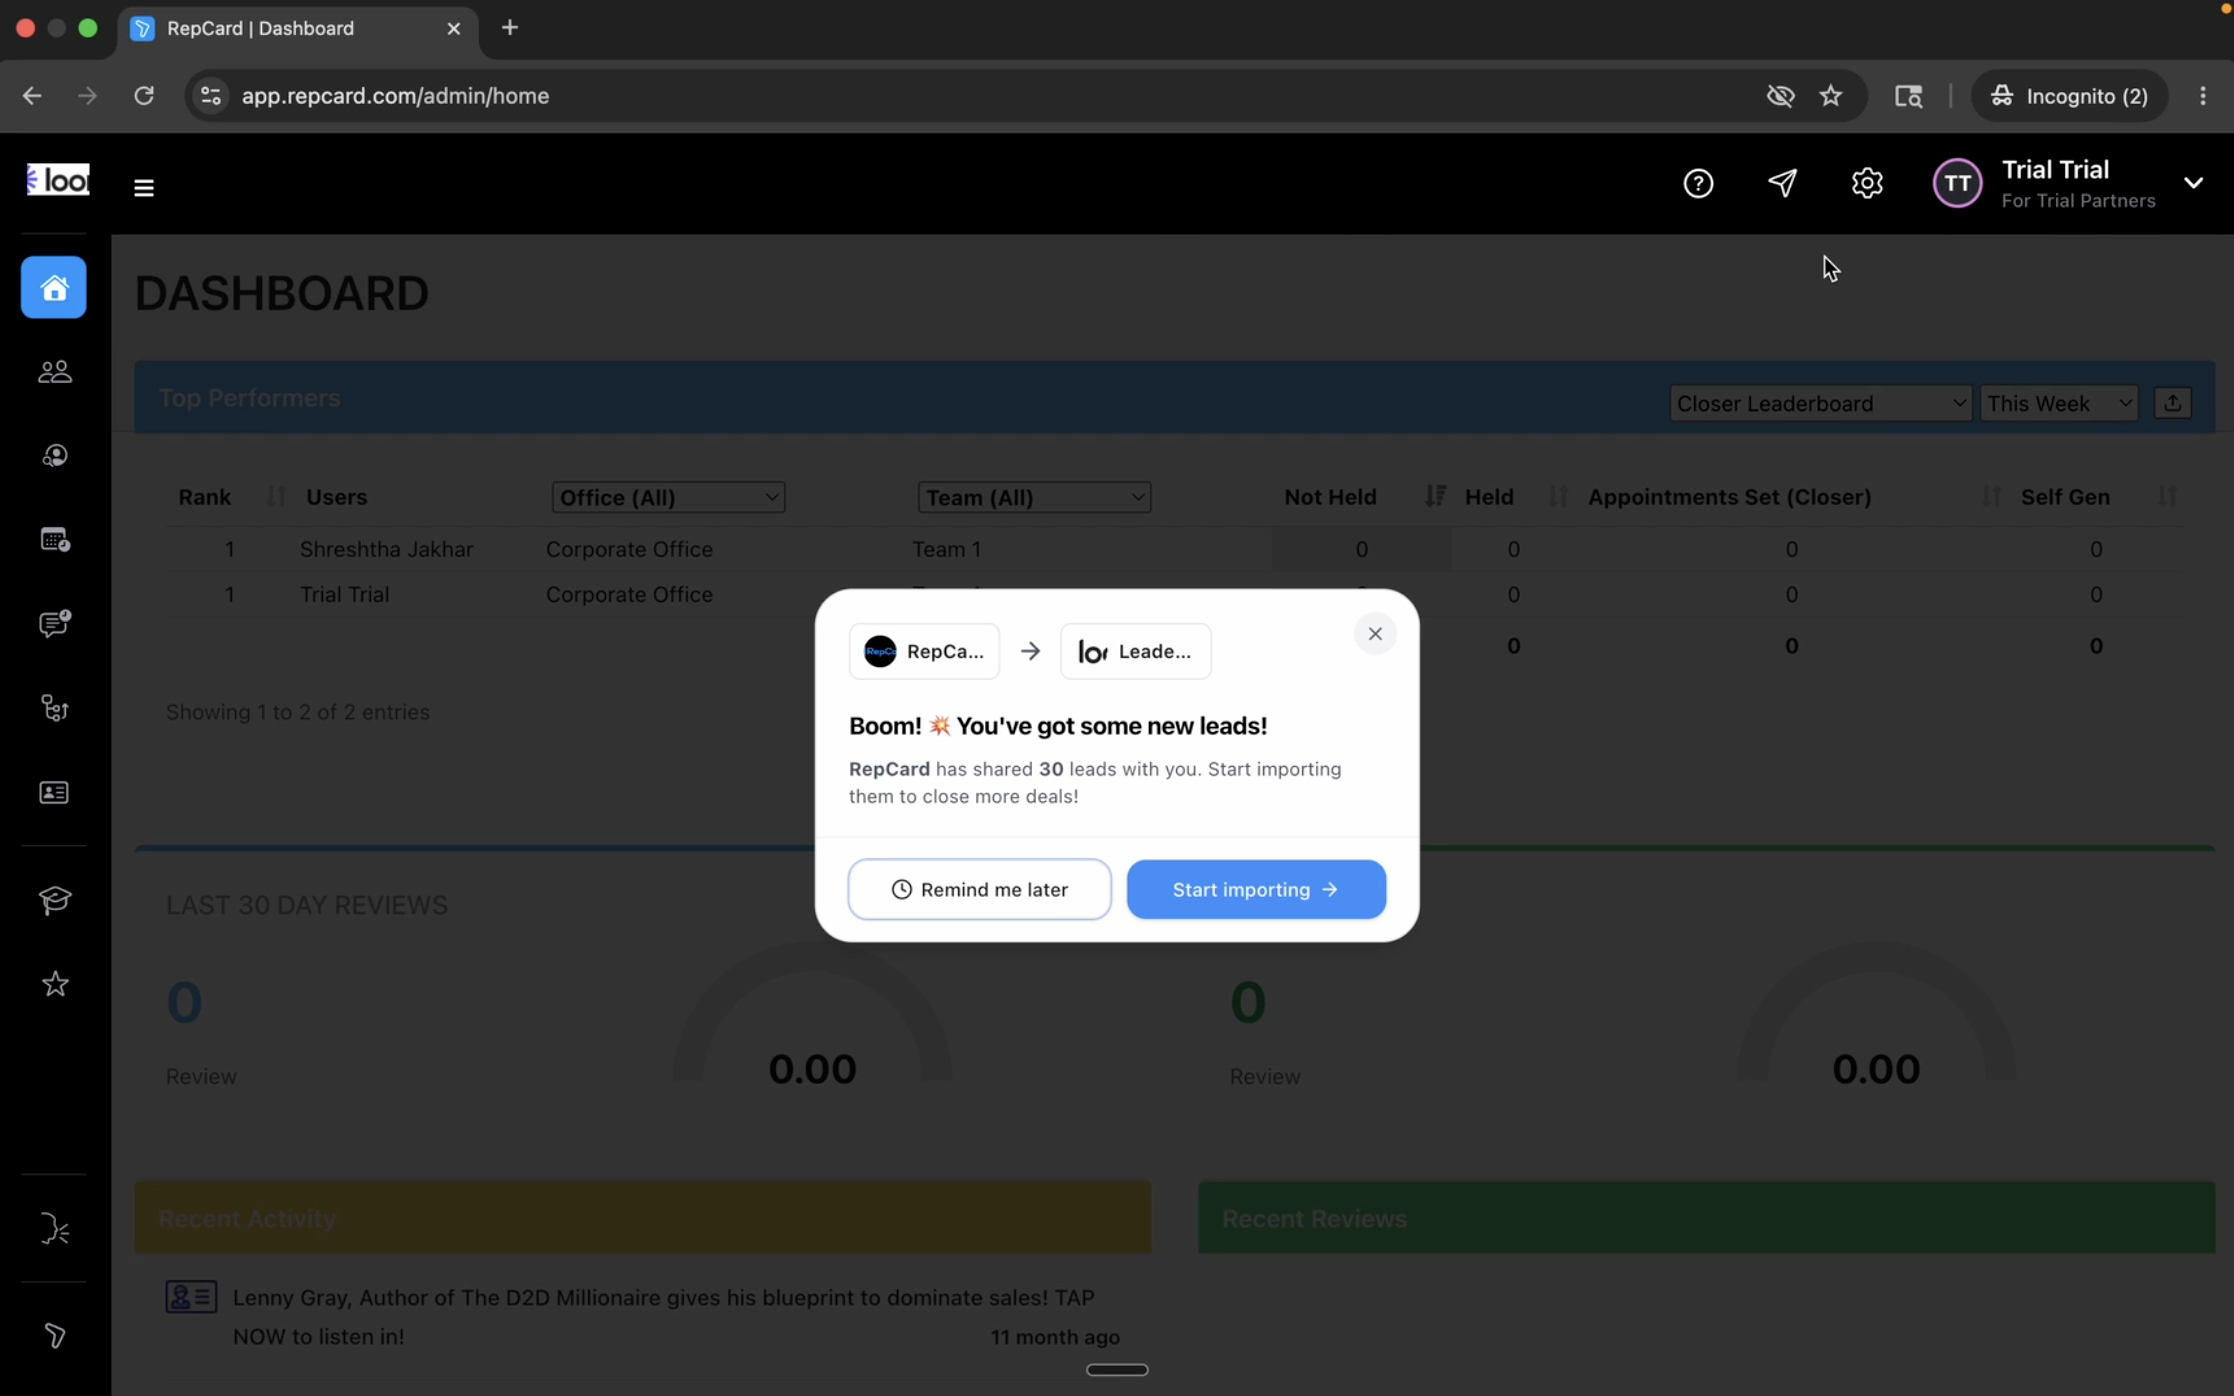Expand the Closer Leaderboard dropdown

pyautogui.click(x=1820, y=403)
